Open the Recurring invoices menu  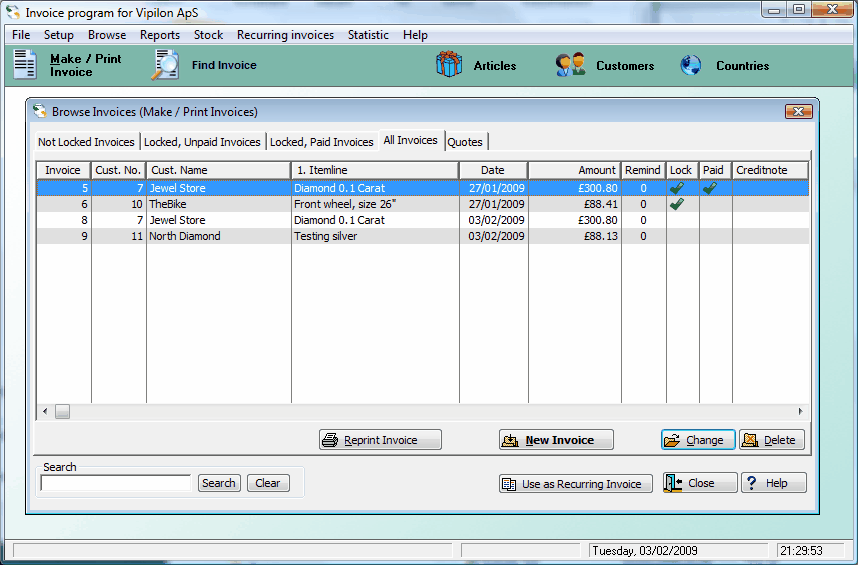pyautogui.click(x=285, y=35)
